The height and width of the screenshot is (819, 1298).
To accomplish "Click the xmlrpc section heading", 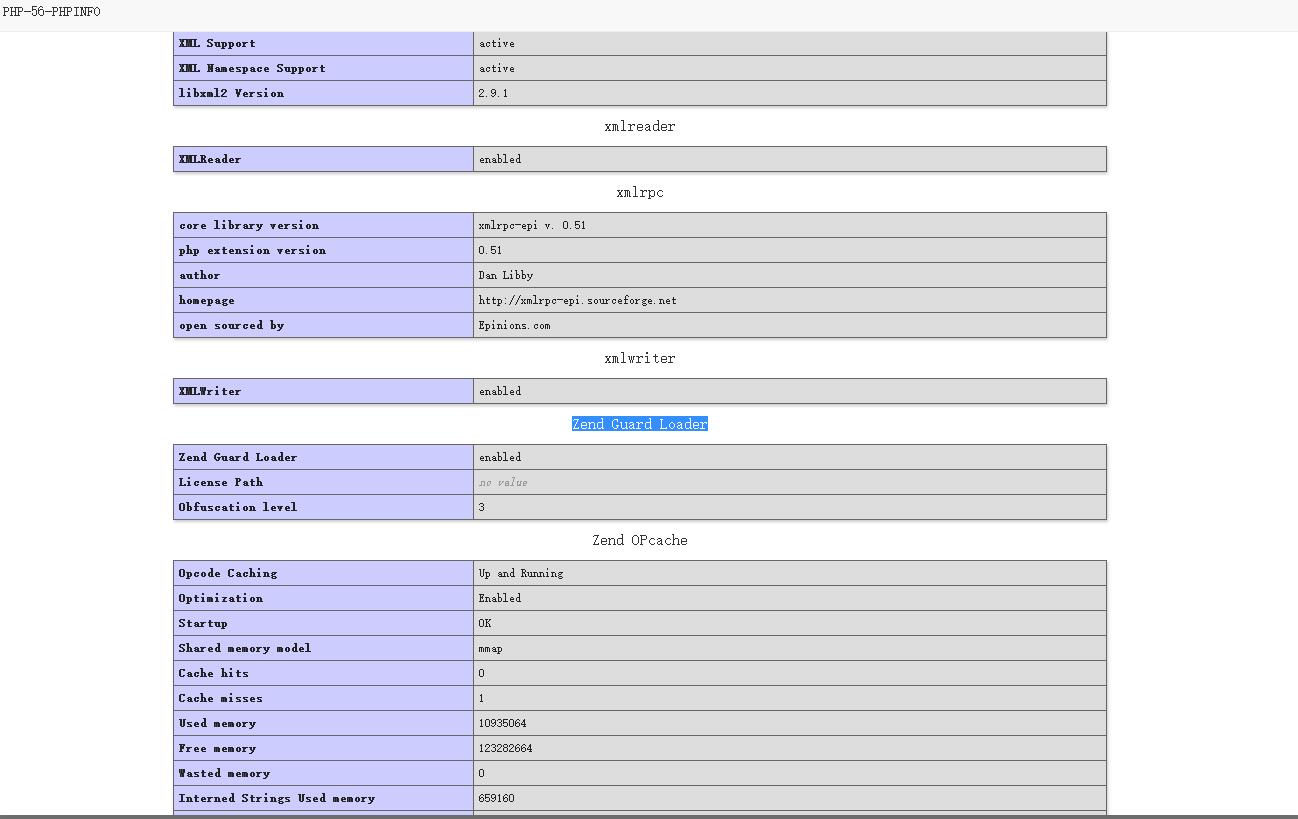I will (x=640, y=193).
